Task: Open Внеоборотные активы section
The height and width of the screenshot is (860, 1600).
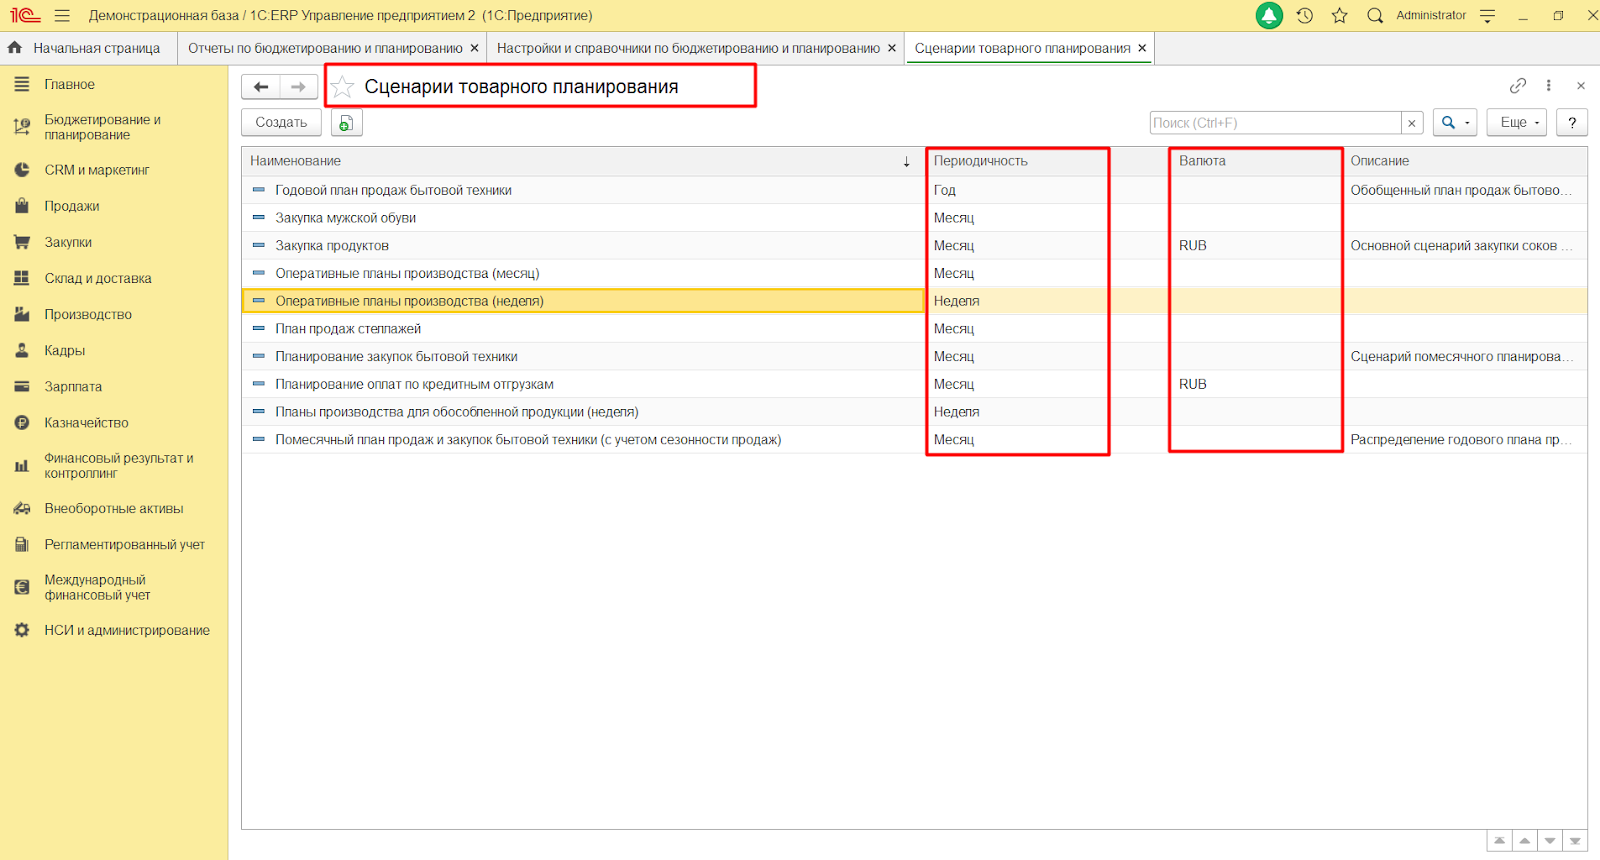Action: [x=114, y=508]
